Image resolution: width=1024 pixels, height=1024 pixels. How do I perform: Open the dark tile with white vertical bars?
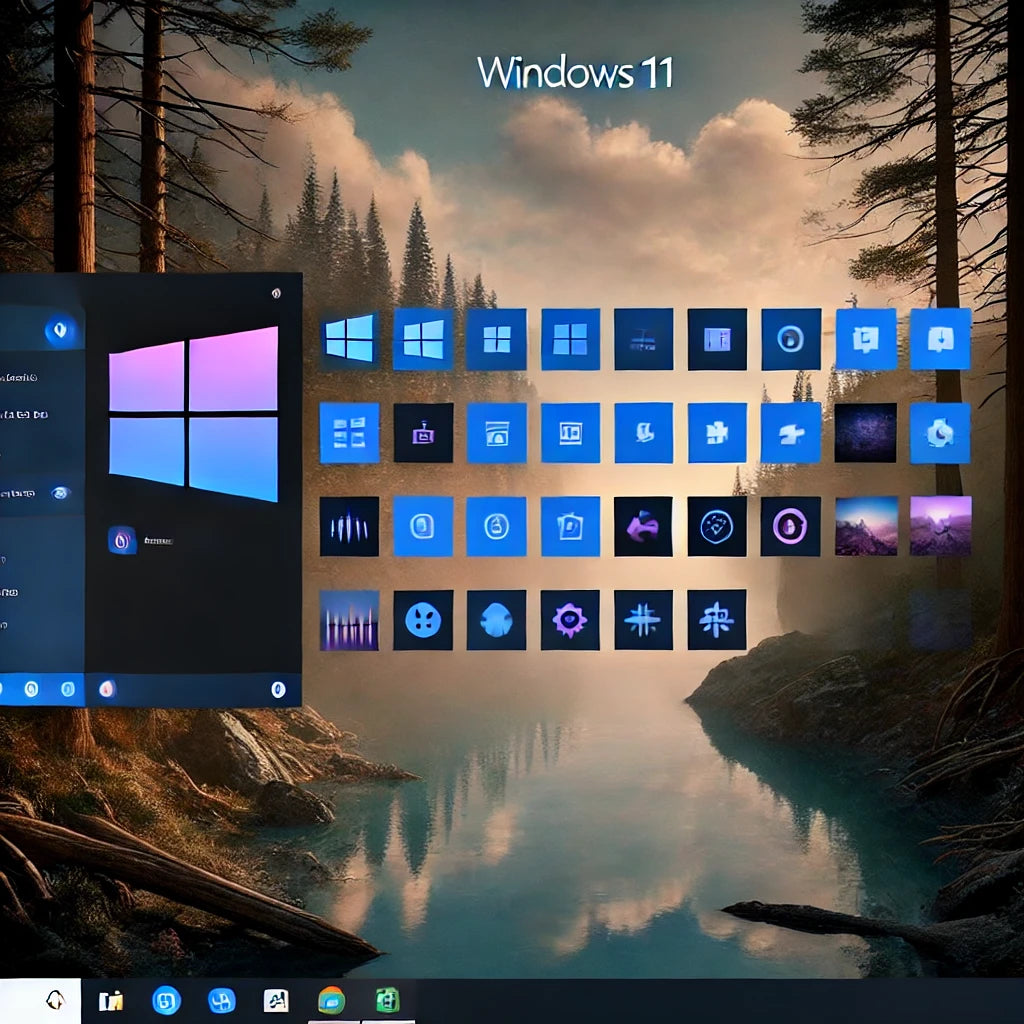tap(349, 526)
